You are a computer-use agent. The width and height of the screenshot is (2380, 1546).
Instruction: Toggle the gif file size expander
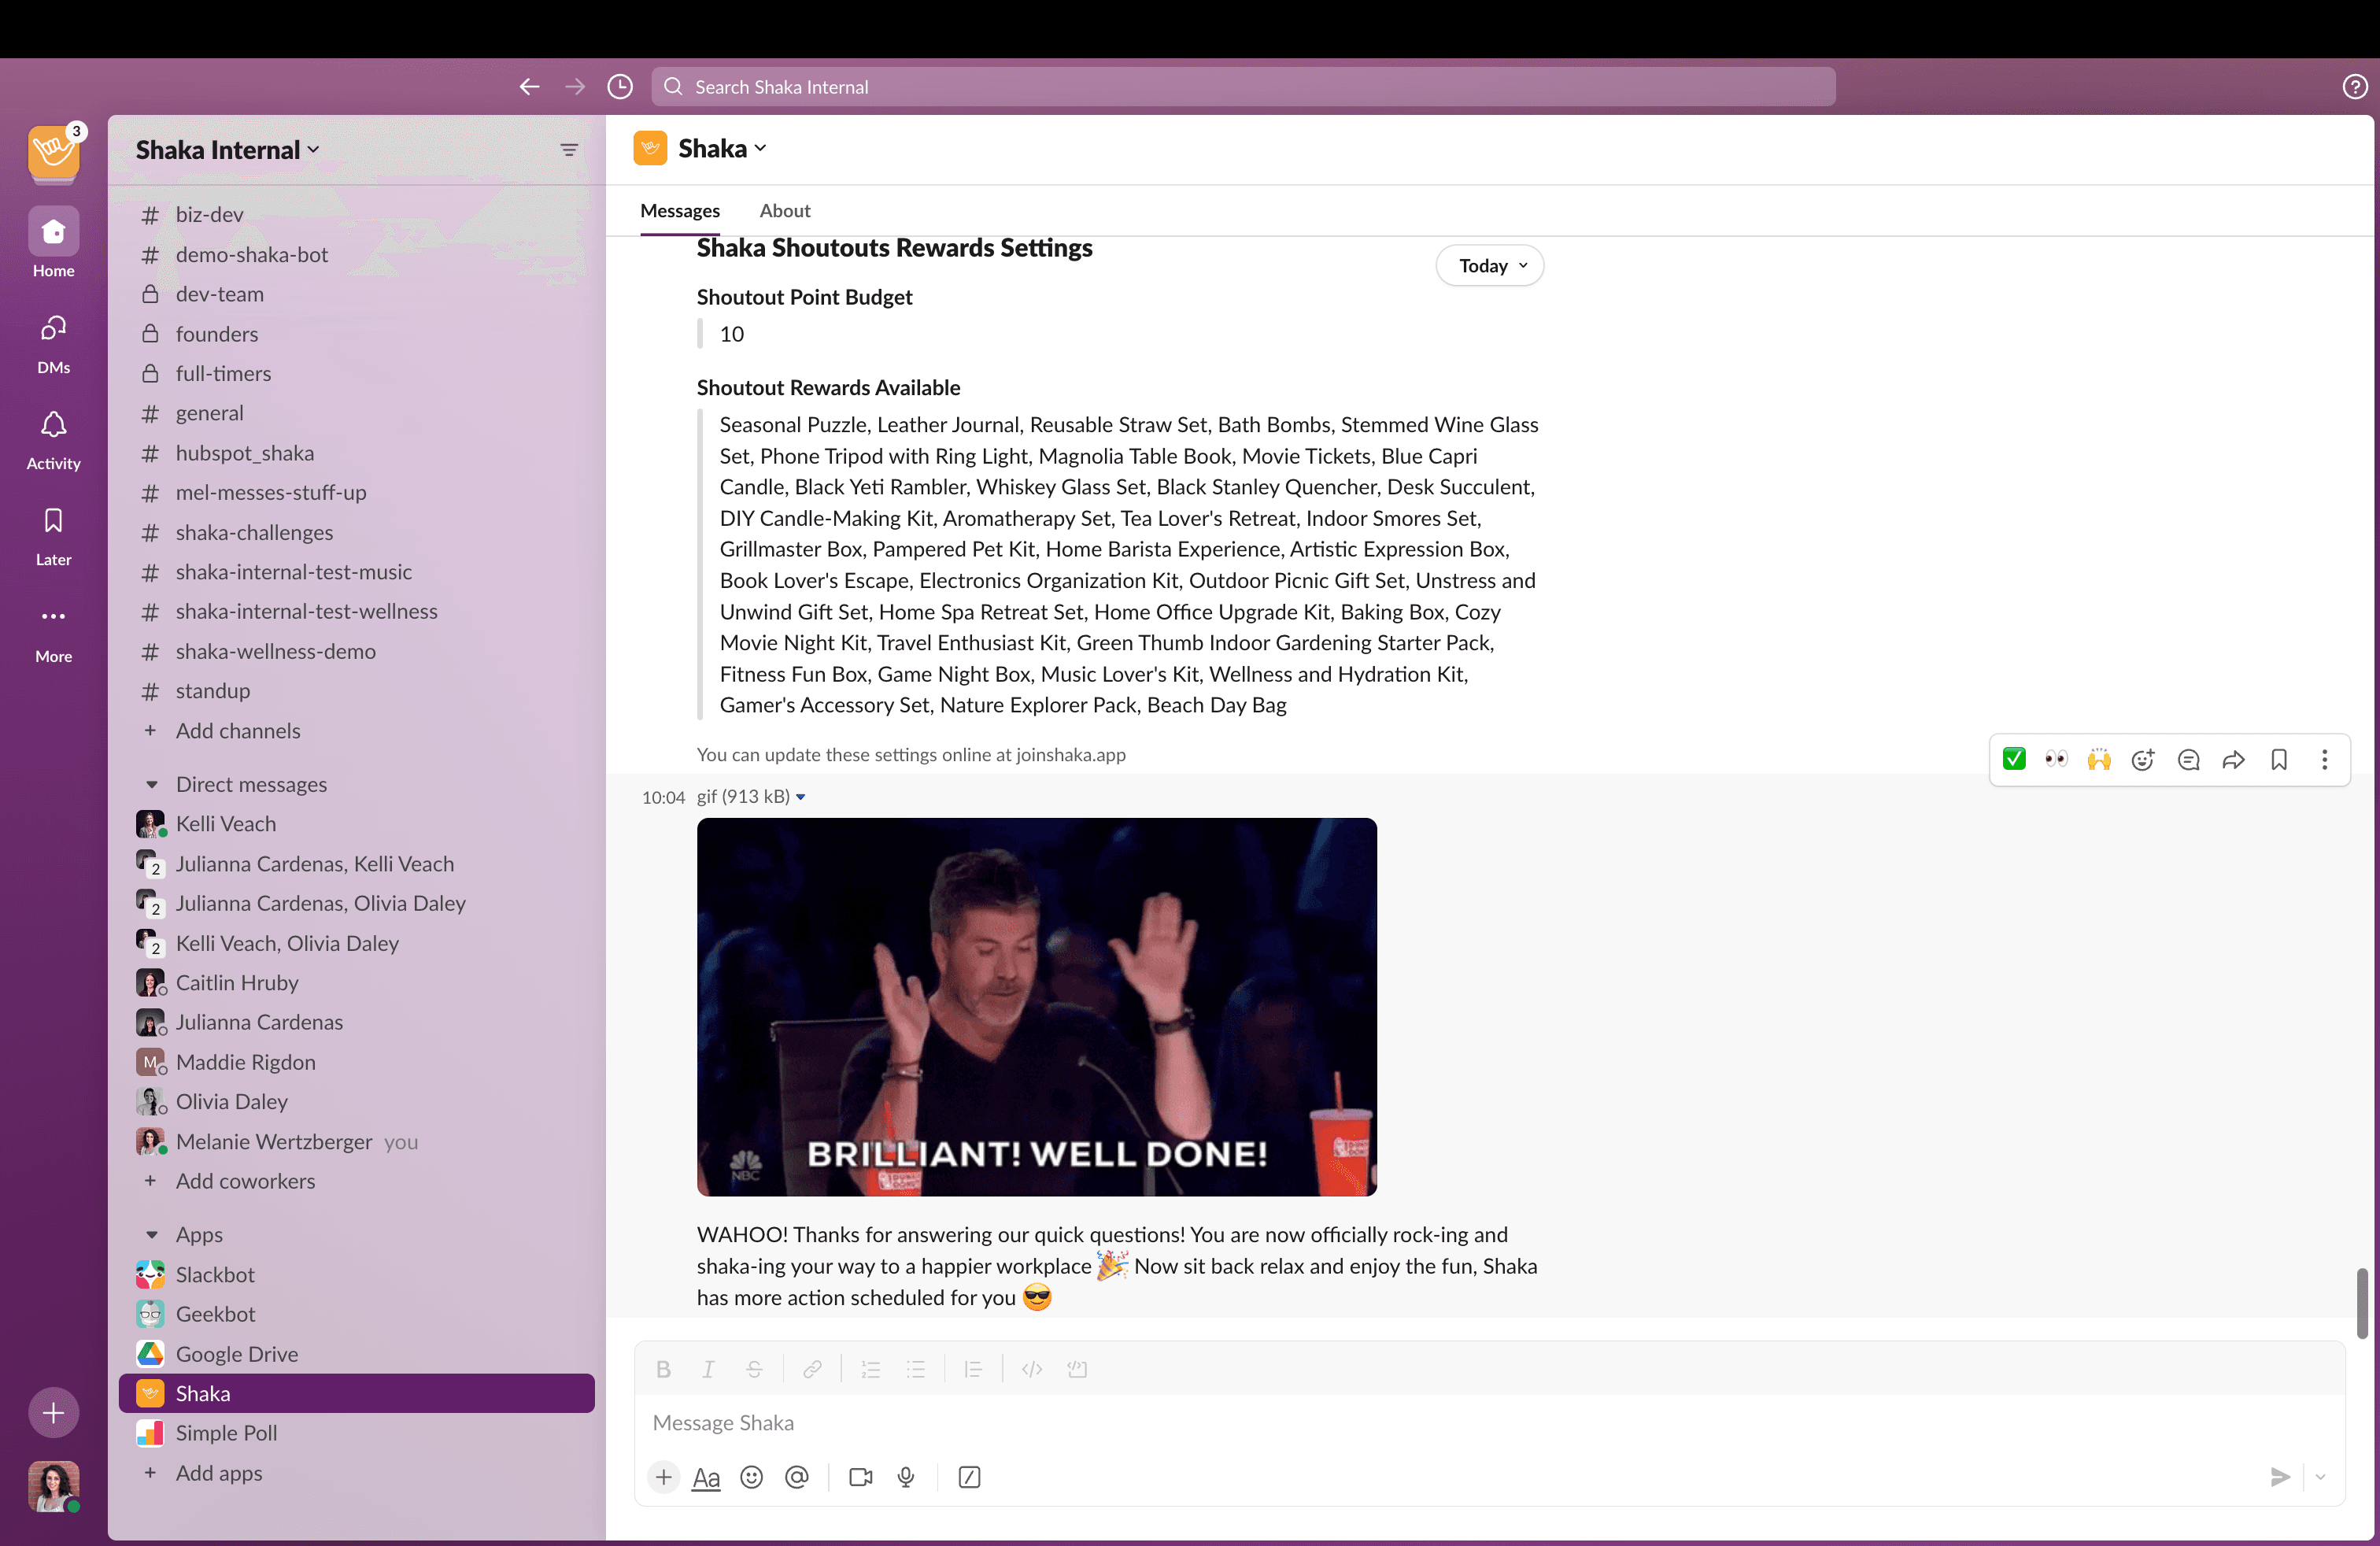pyautogui.click(x=800, y=797)
